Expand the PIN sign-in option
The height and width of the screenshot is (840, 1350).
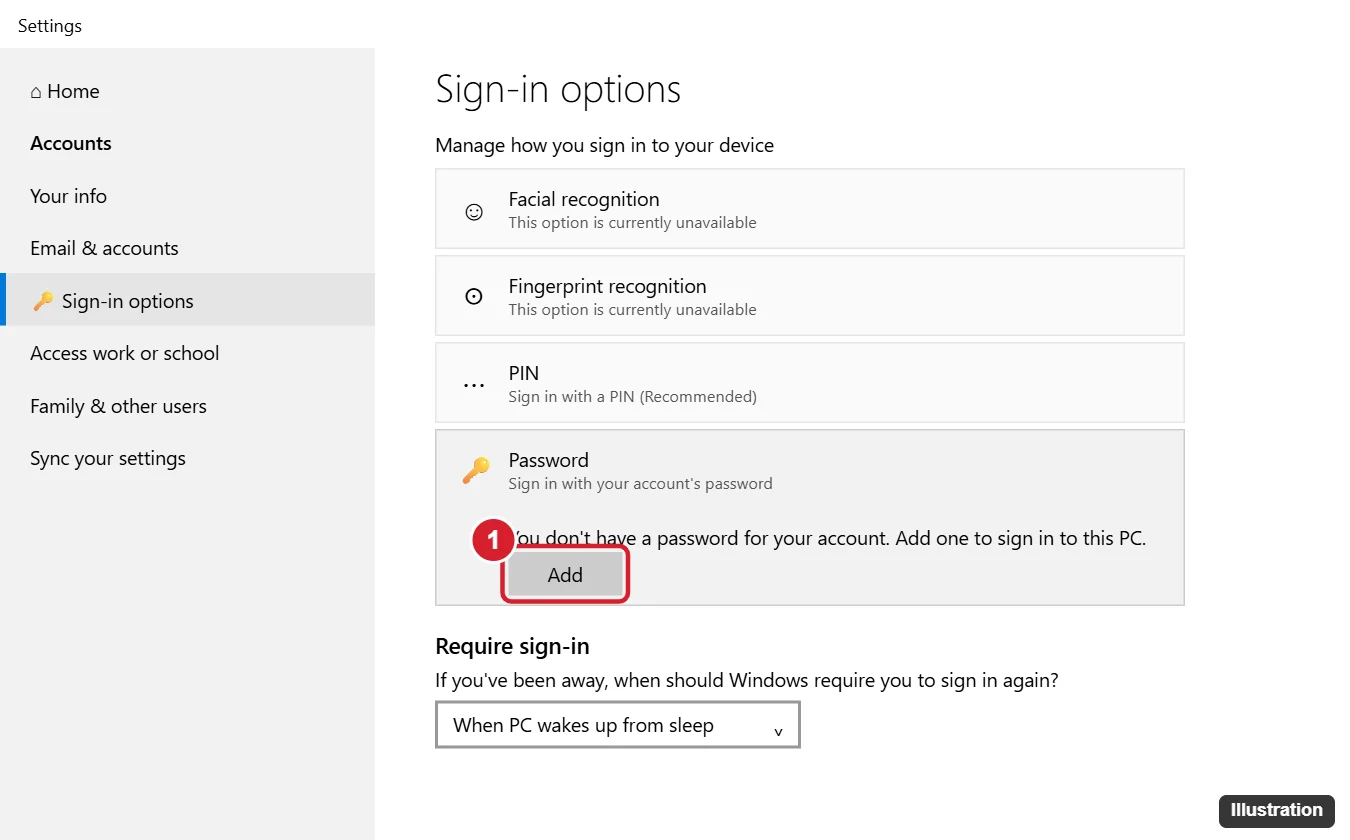point(810,382)
